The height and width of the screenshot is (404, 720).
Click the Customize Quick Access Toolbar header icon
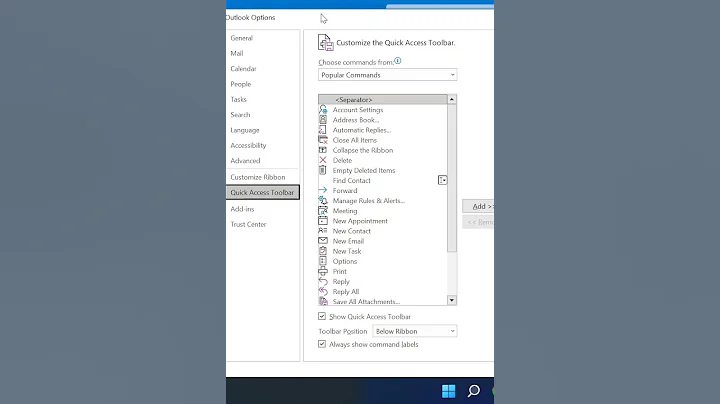(326, 43)
